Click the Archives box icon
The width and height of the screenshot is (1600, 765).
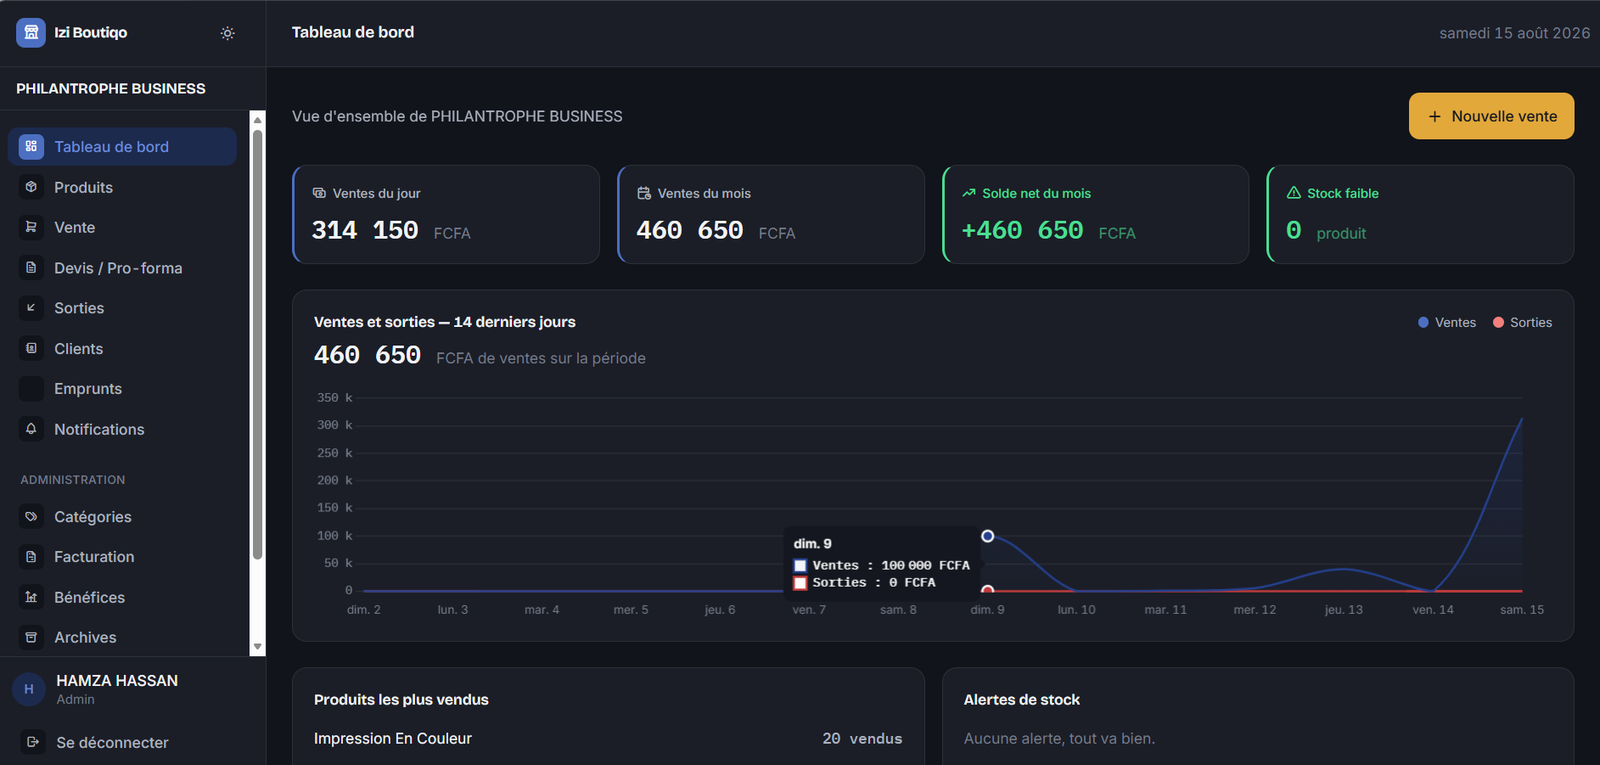pyautogui.click(x=31, y=637)
